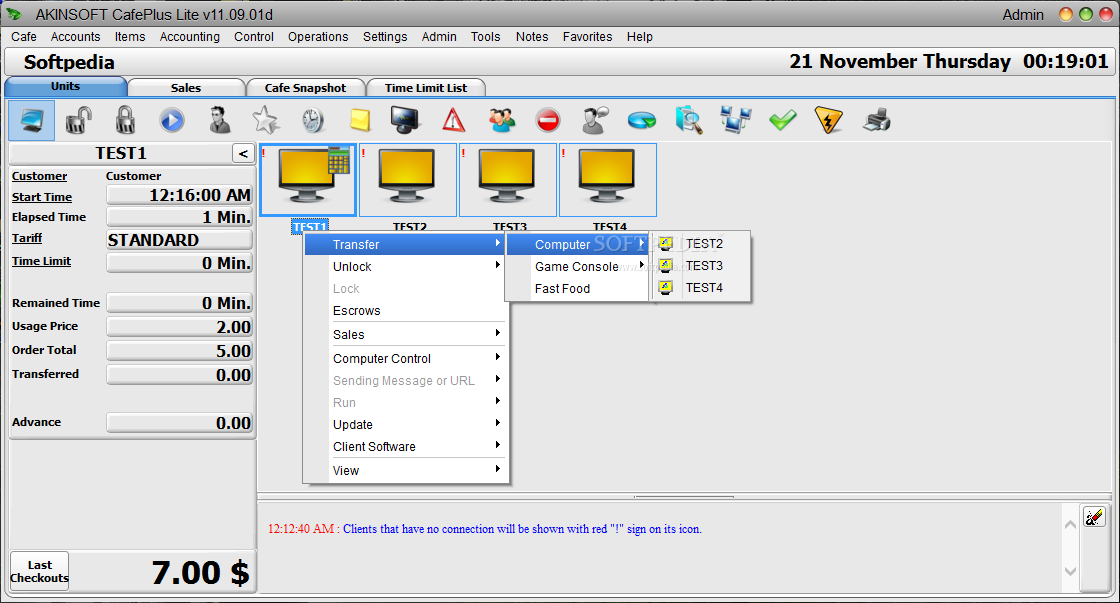The image size is (1120, 603).
Task: Open the Admin menu
Action: (439, 36)
